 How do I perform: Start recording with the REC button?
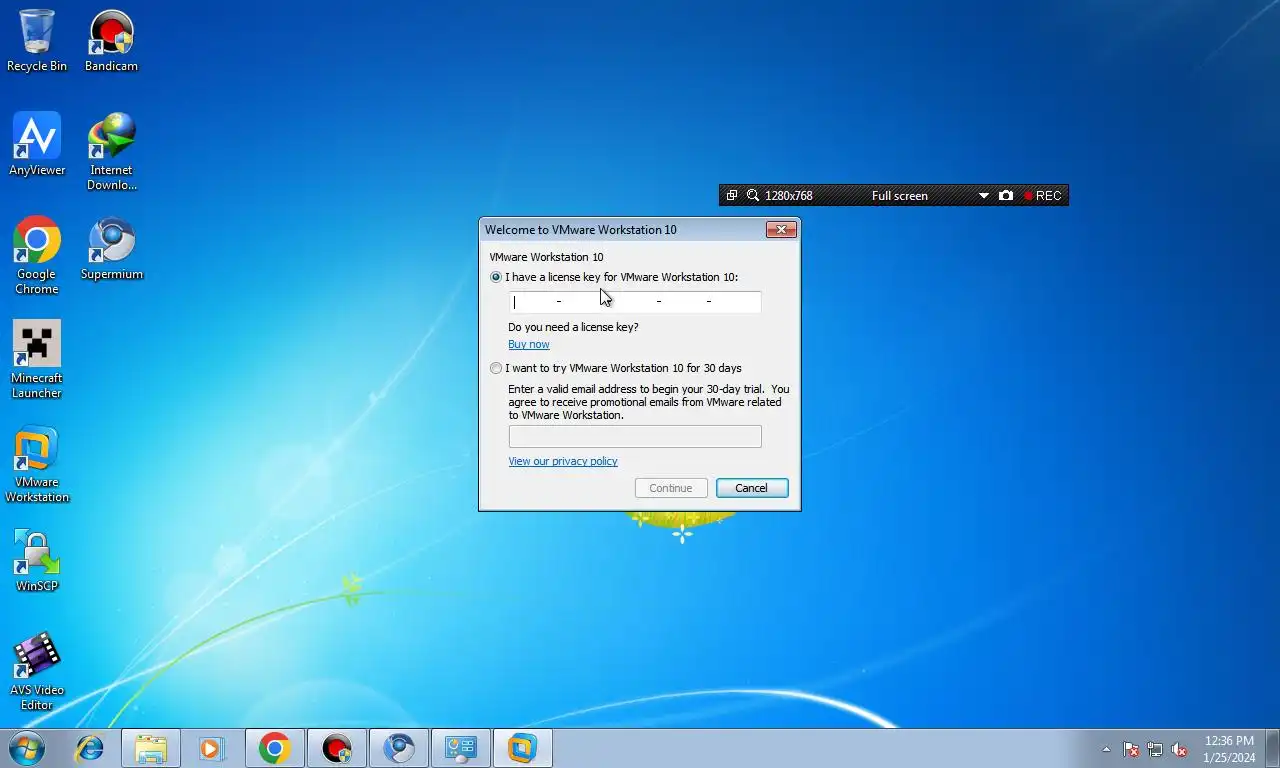point(1043,196)
